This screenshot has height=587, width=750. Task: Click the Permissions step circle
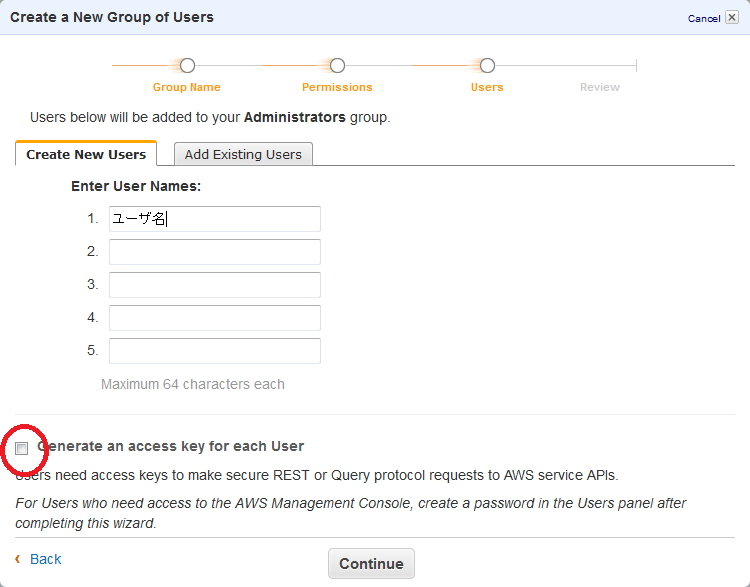point(337,66)
